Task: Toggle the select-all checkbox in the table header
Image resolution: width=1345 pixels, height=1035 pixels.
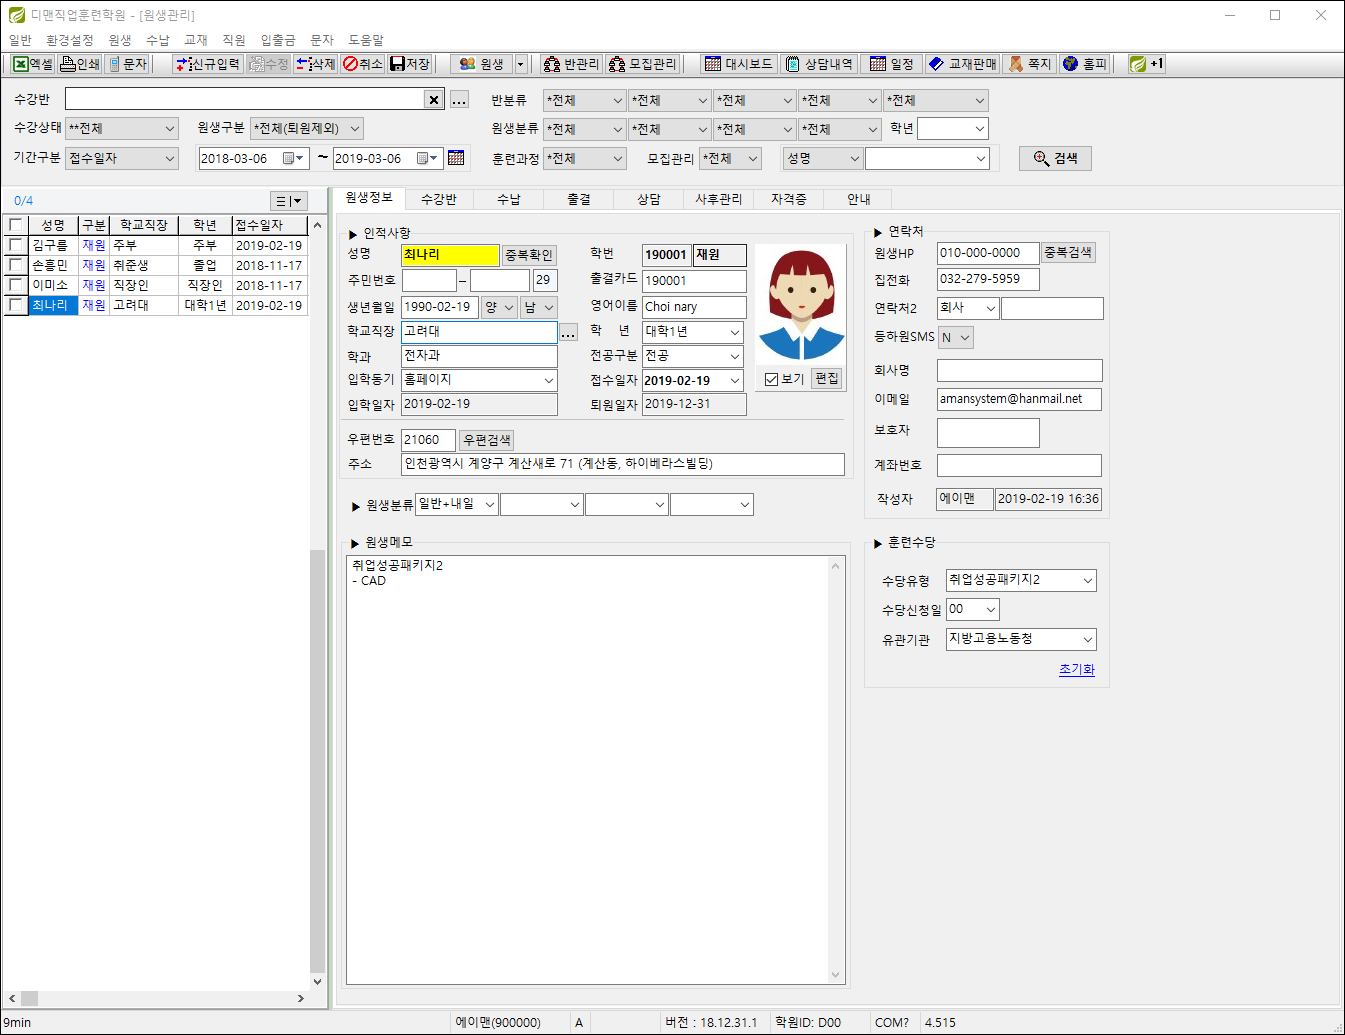Action: [x=16, y=225]
